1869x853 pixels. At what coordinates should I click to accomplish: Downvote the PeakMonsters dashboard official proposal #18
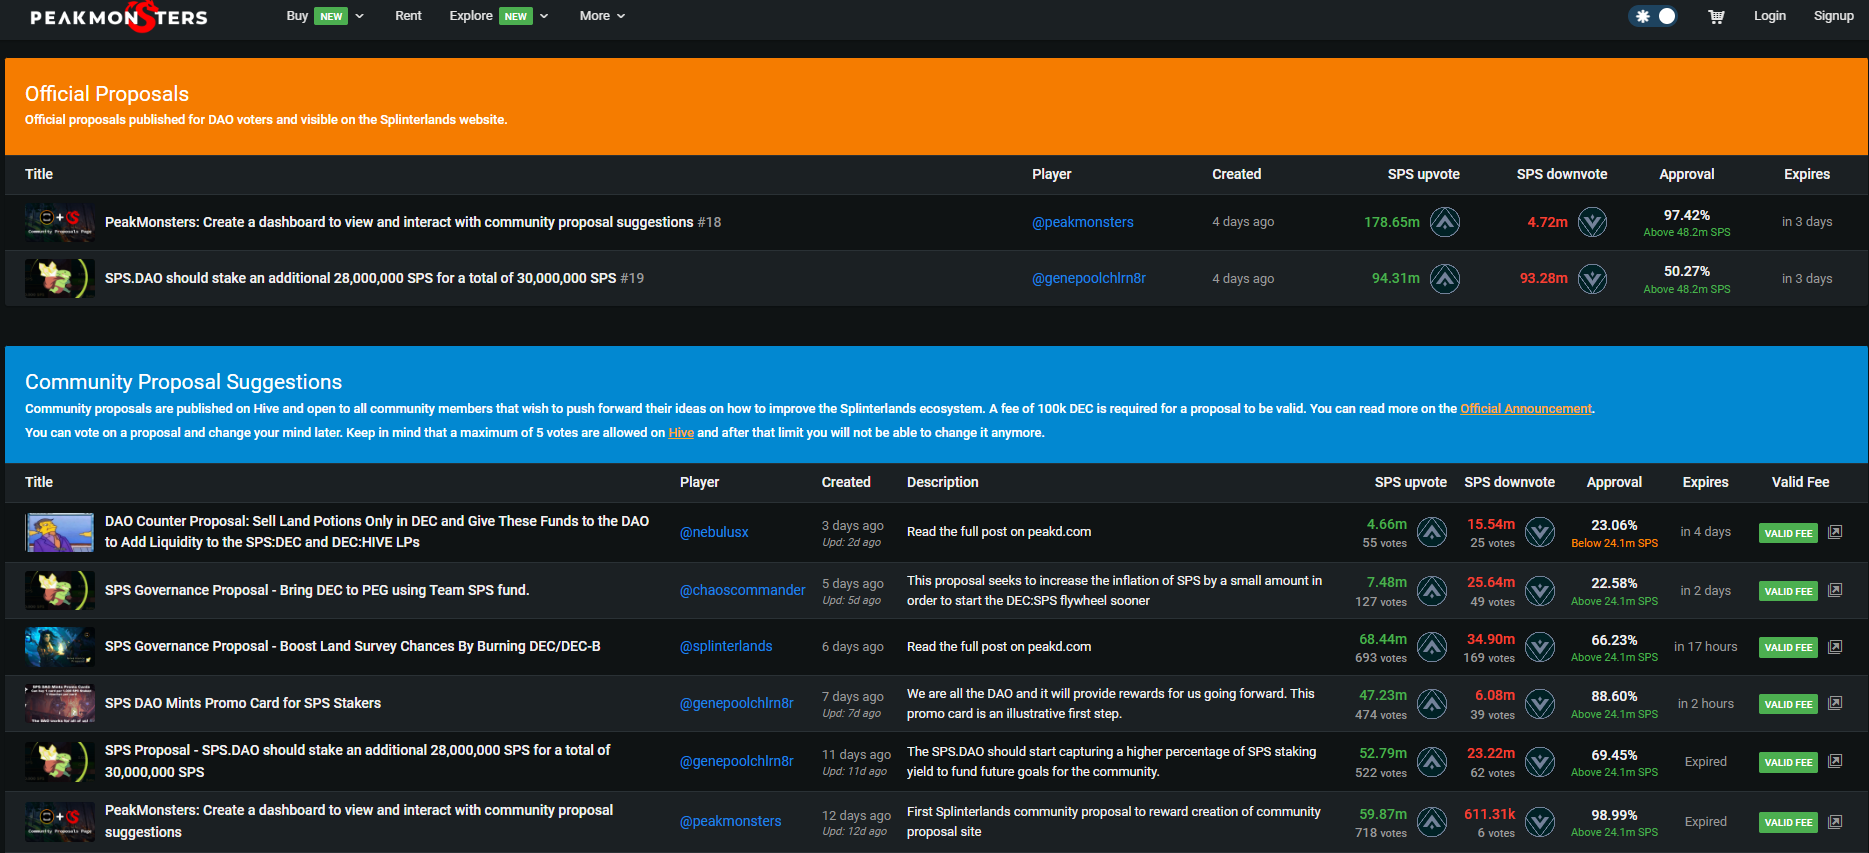[x=1592, y=222]
